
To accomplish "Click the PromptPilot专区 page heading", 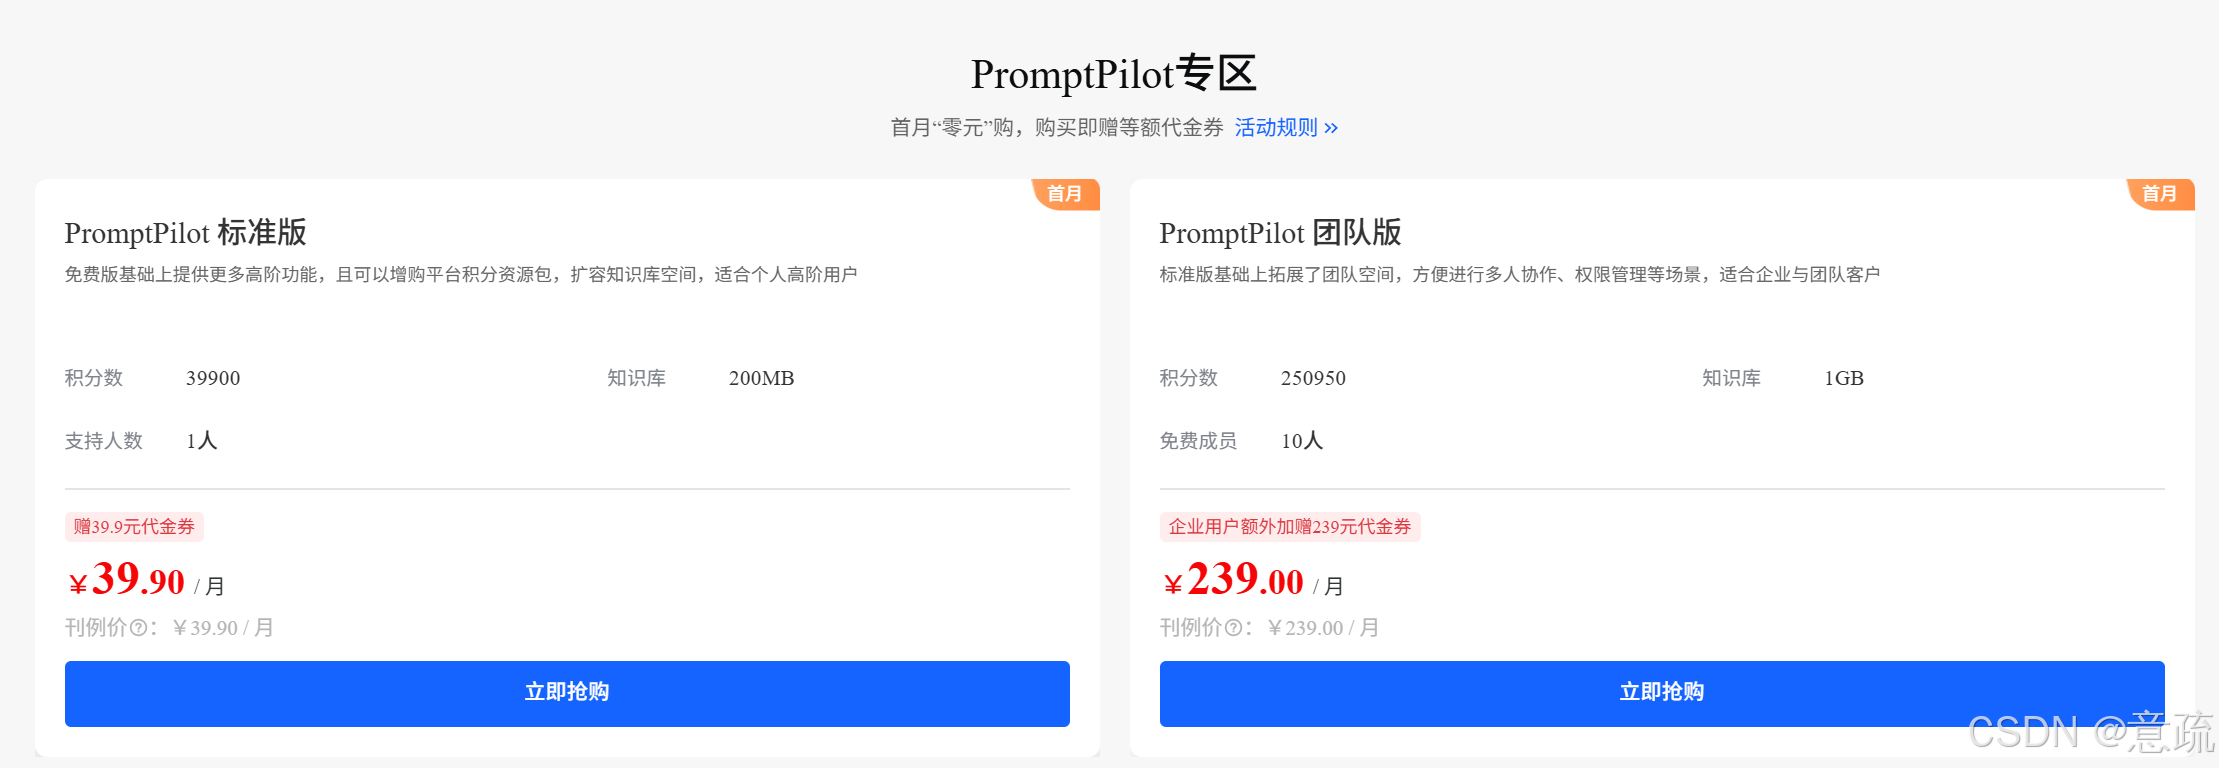I will click(x=1113, y=74).
